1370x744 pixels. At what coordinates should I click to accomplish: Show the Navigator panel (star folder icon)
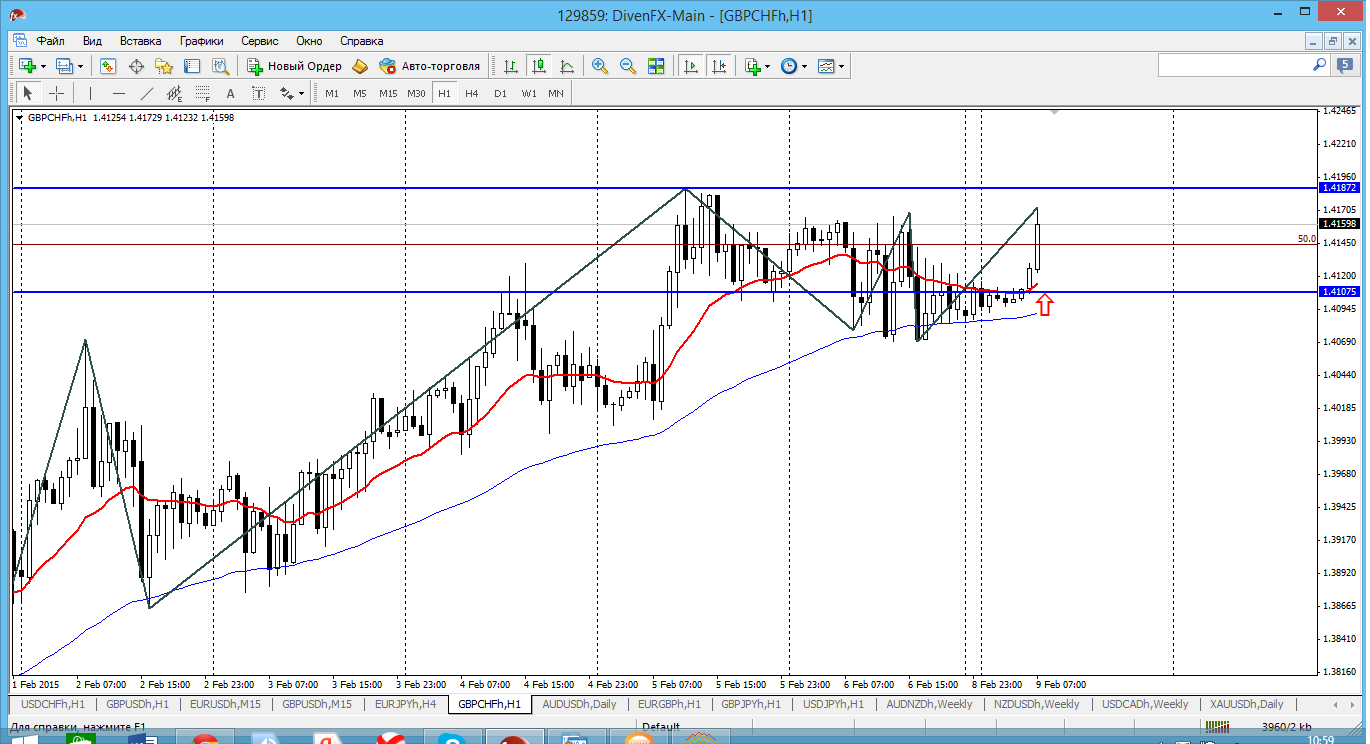coord(164,66)
